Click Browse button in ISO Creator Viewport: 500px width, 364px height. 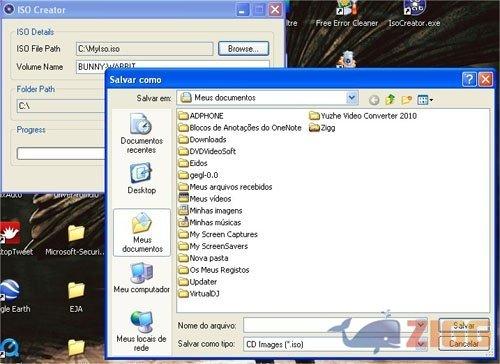point(243,49)
